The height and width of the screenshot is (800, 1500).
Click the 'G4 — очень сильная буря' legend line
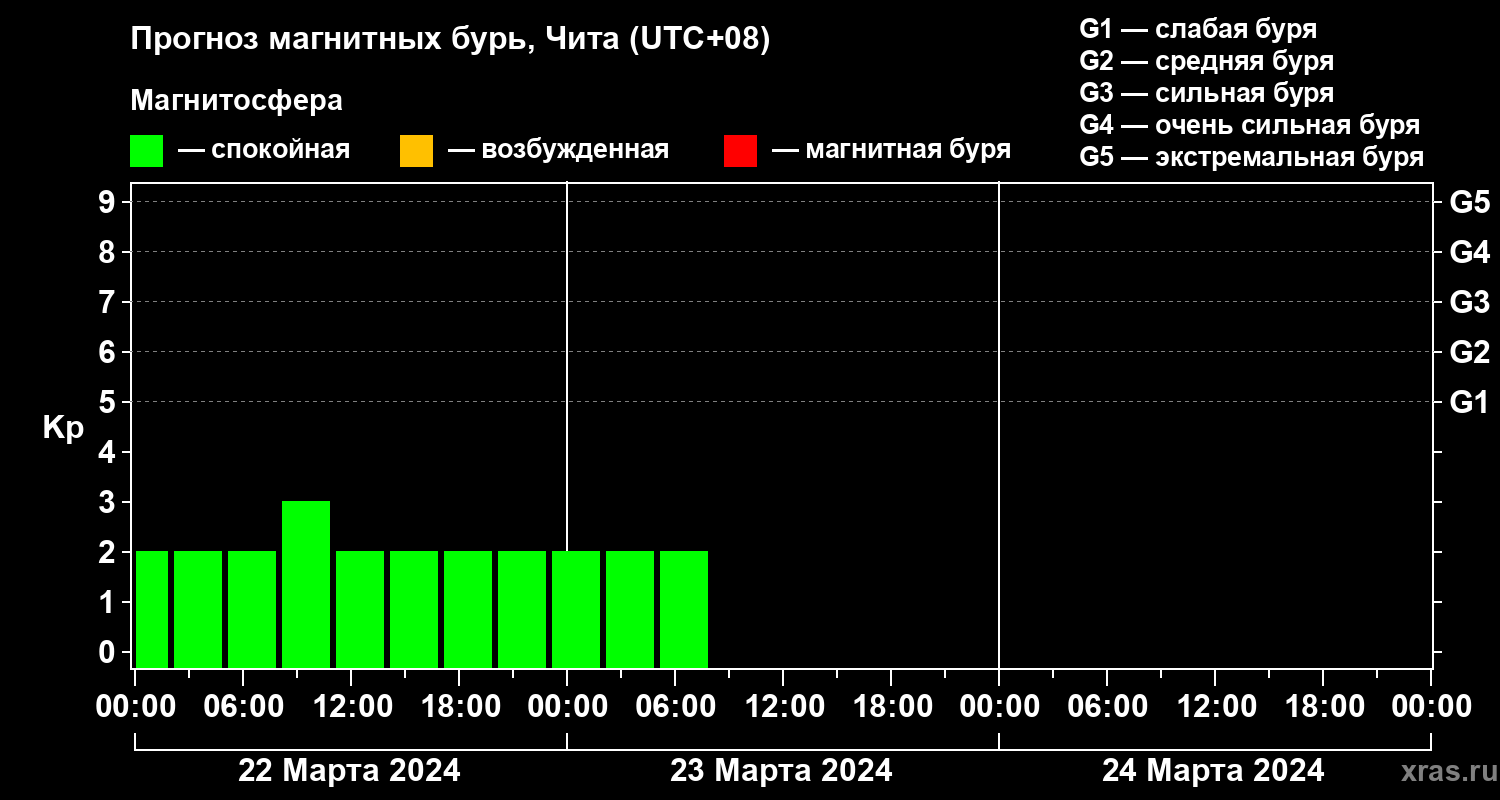point(1250,125)
